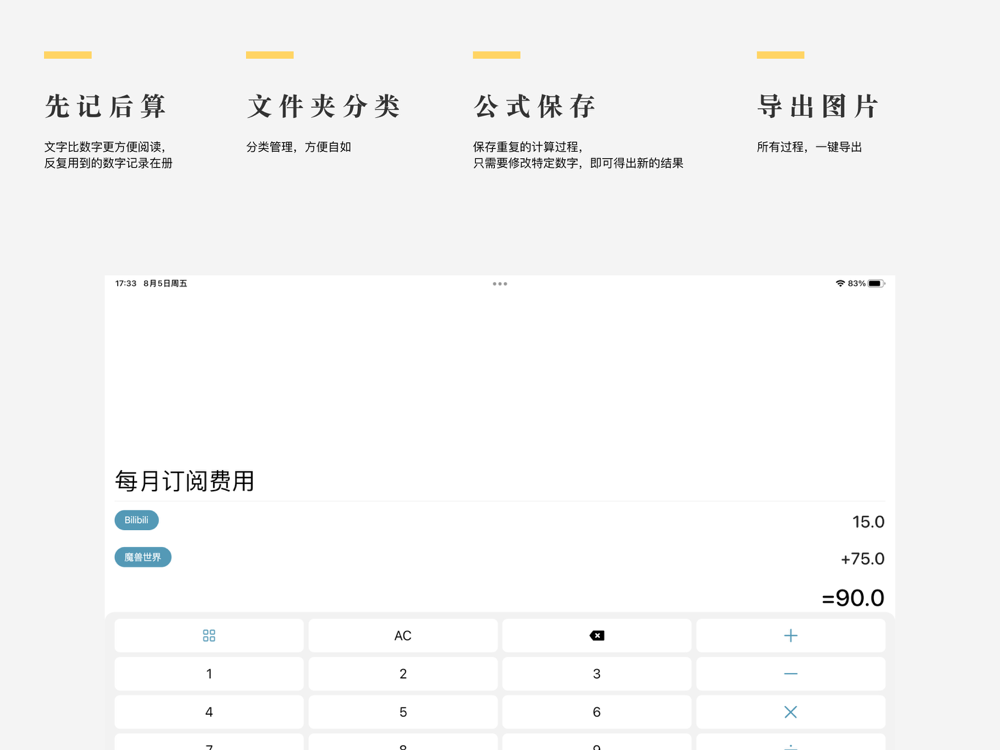Screen dimensions: 1000x750
Task: Tap the backspace delete key
Action: pos(597,635)
